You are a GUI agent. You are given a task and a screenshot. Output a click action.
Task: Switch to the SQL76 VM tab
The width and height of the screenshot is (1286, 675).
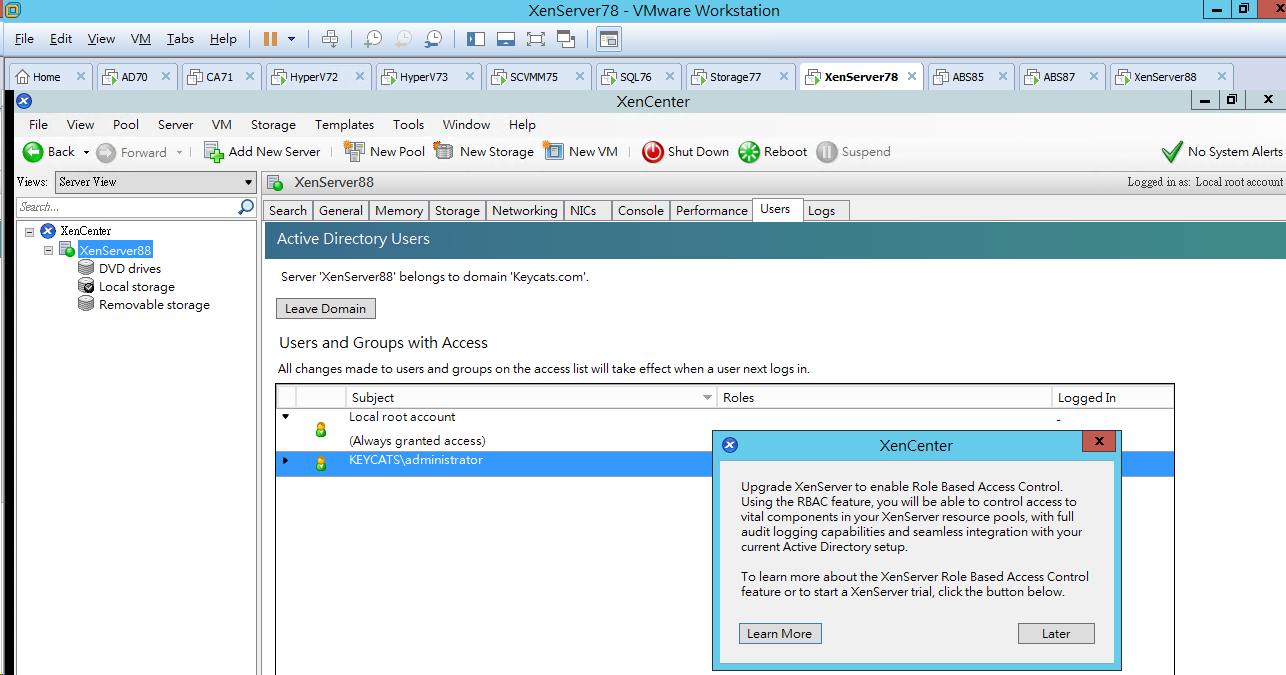[636, 77]
